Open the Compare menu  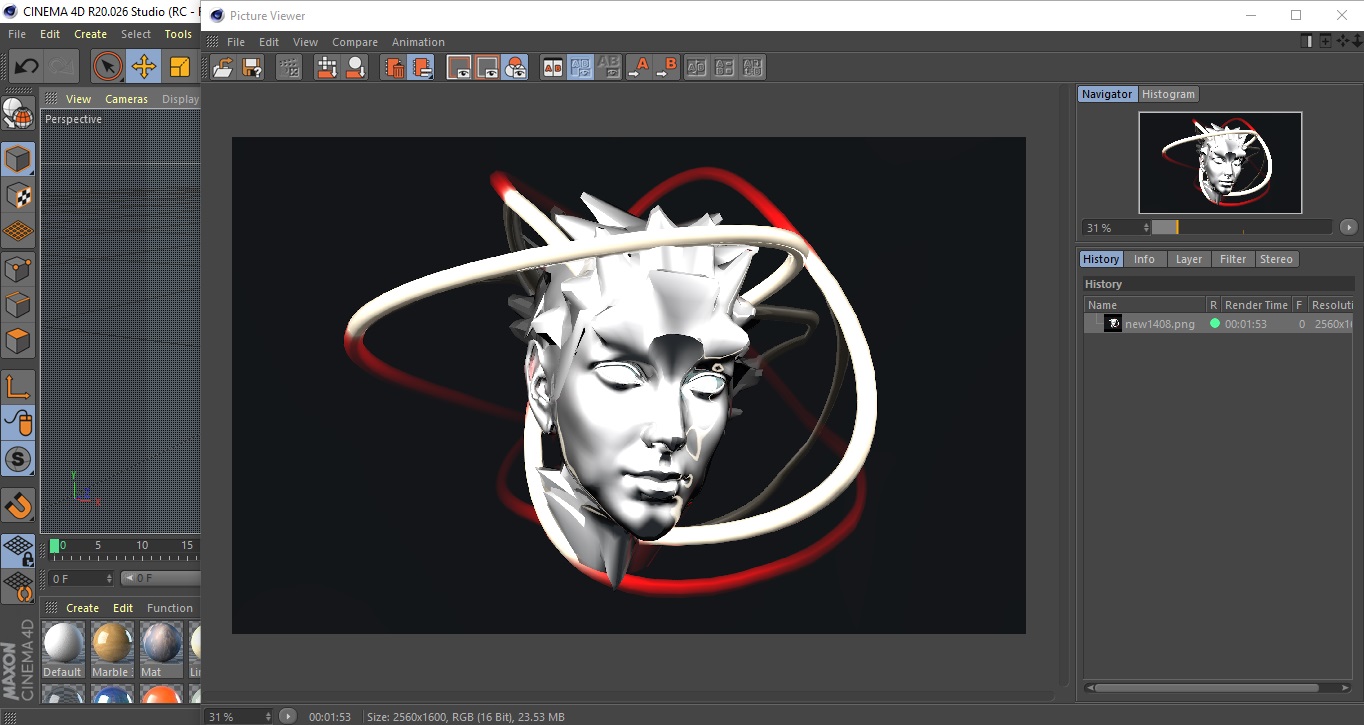click(x=354, y=42)
